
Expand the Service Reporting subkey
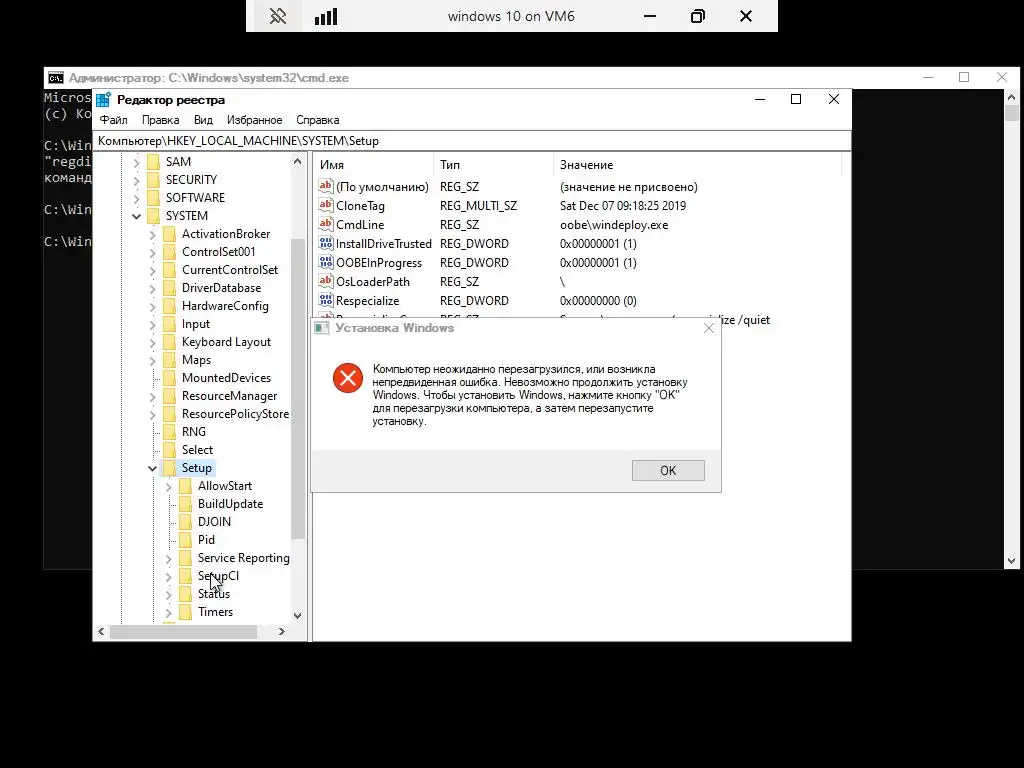[169, 558]
